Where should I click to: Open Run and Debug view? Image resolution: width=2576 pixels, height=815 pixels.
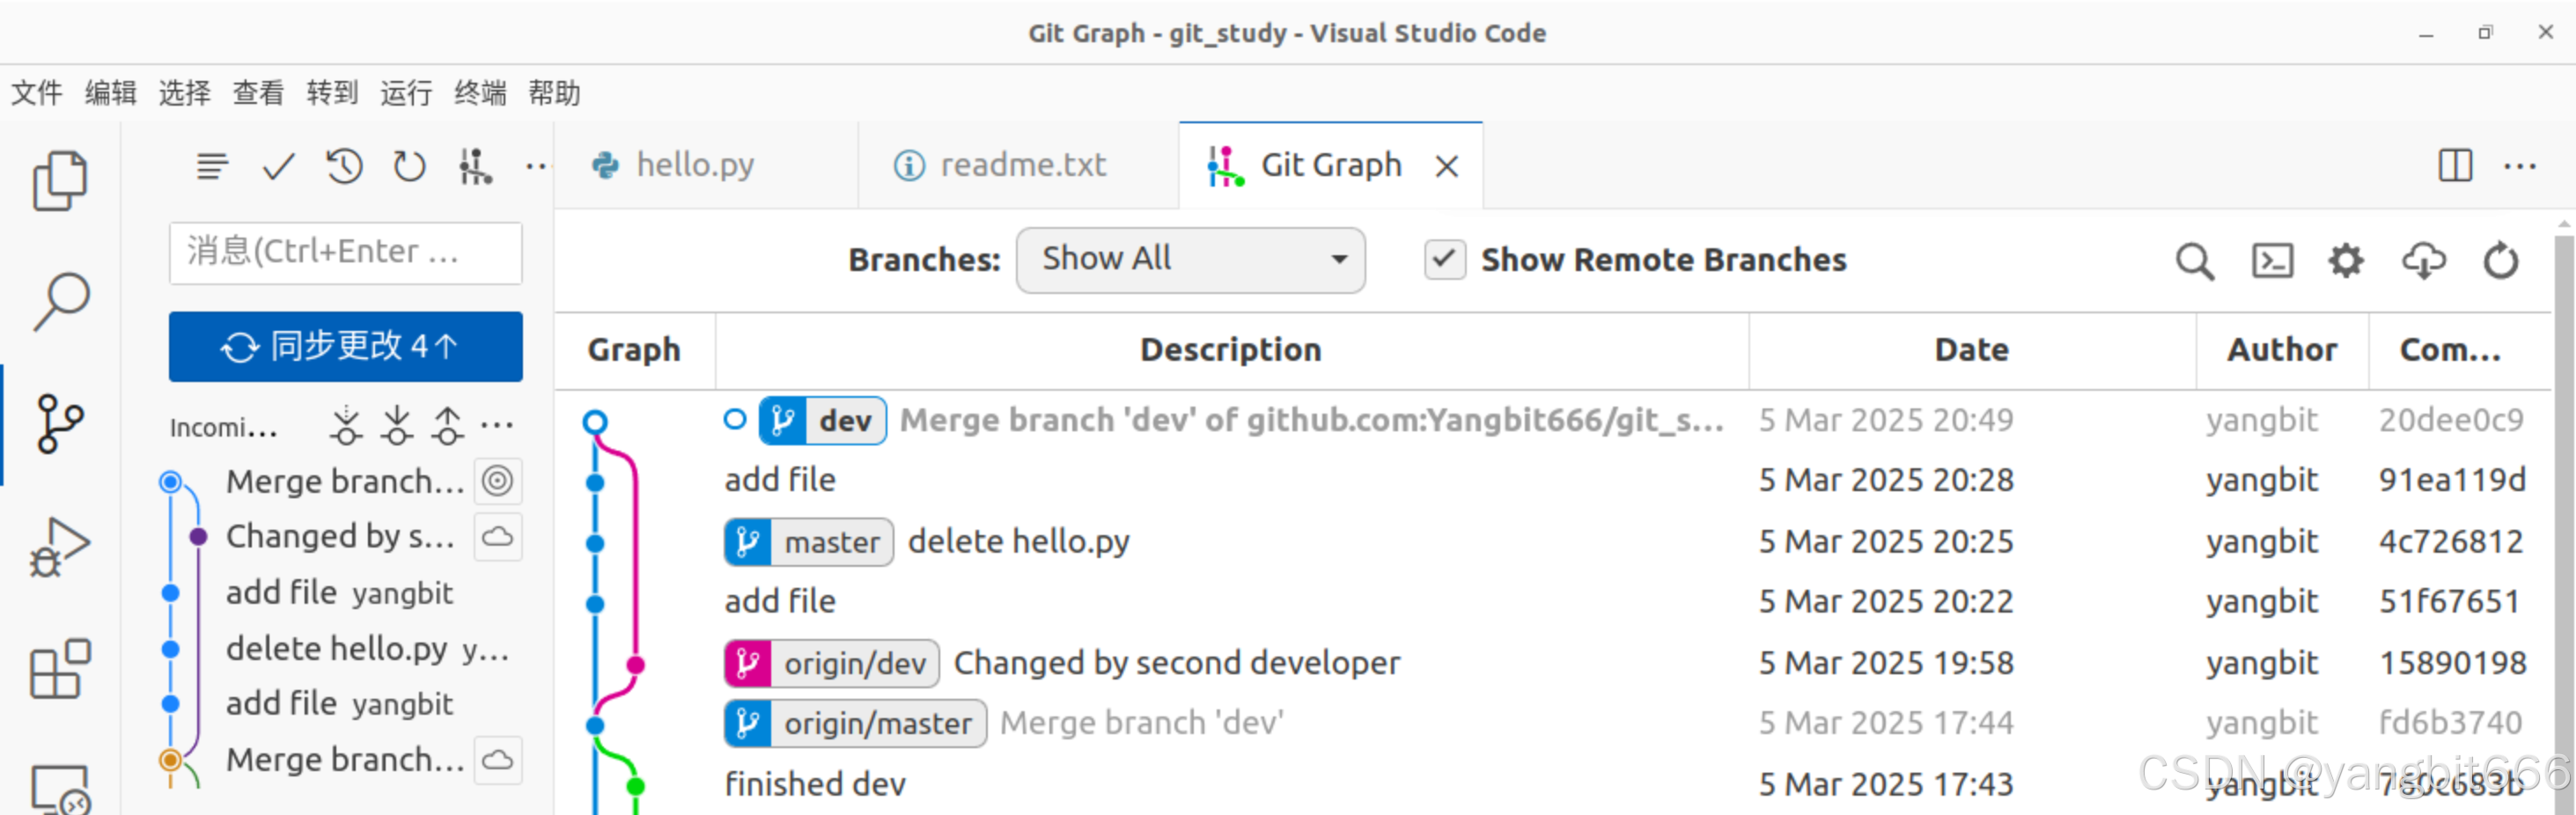[x=60, y=546]
